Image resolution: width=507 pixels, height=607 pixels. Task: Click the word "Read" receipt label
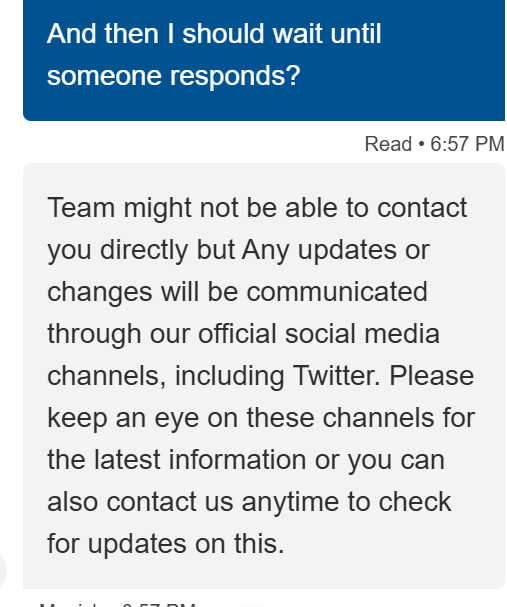388,144
